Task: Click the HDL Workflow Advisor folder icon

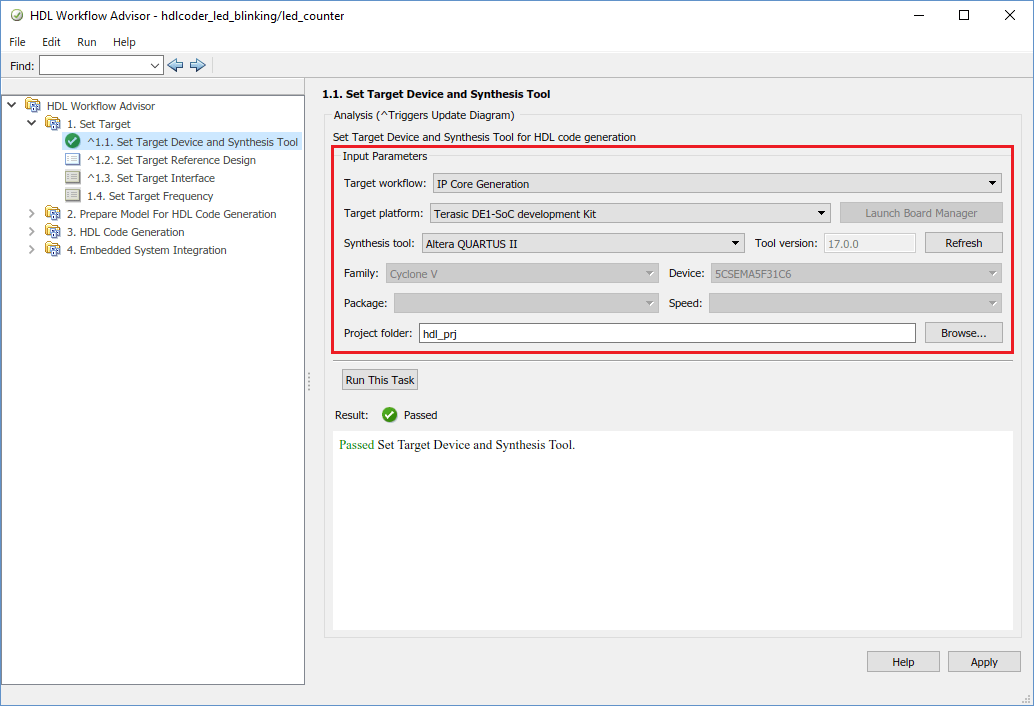Action: tap(33, 105)
